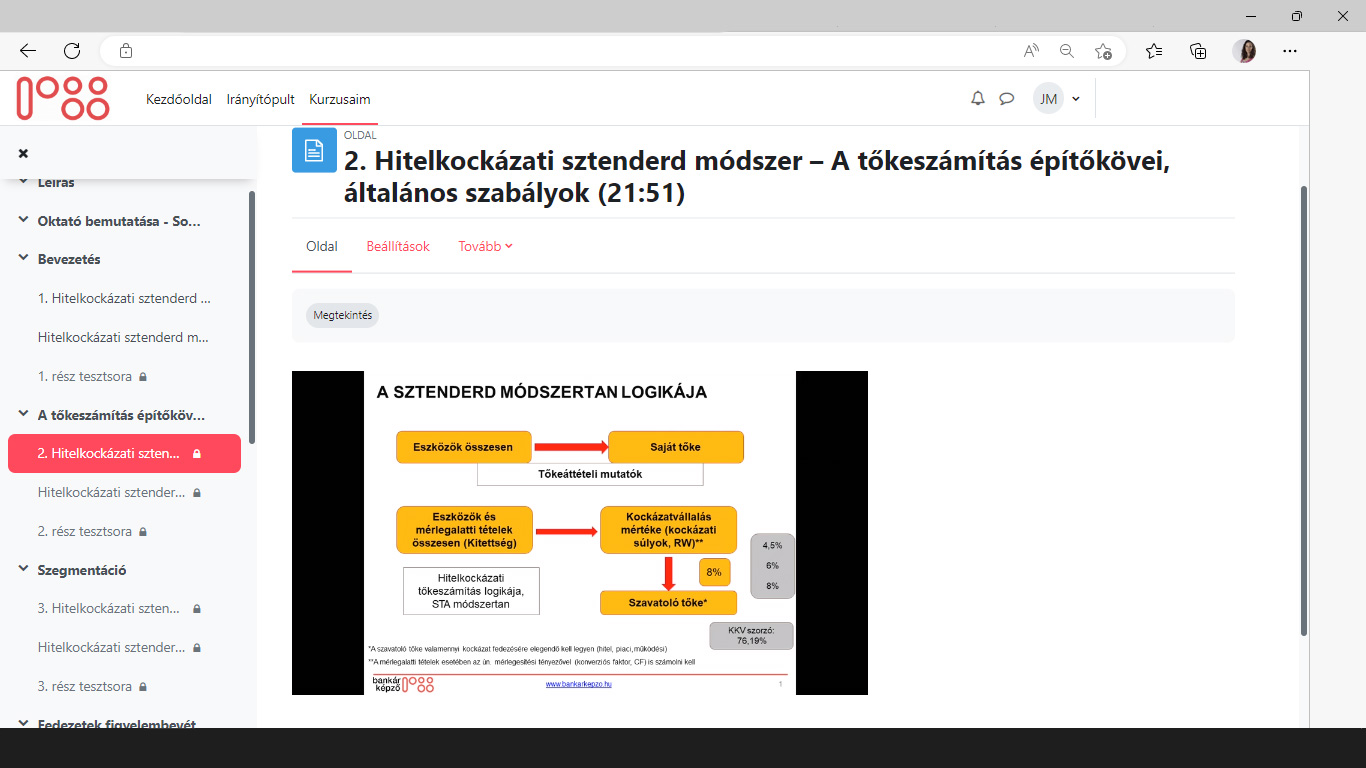The image size is (1366, 768).
Task: Click the favorites star in the browser toolbar
Action: 1154,50
